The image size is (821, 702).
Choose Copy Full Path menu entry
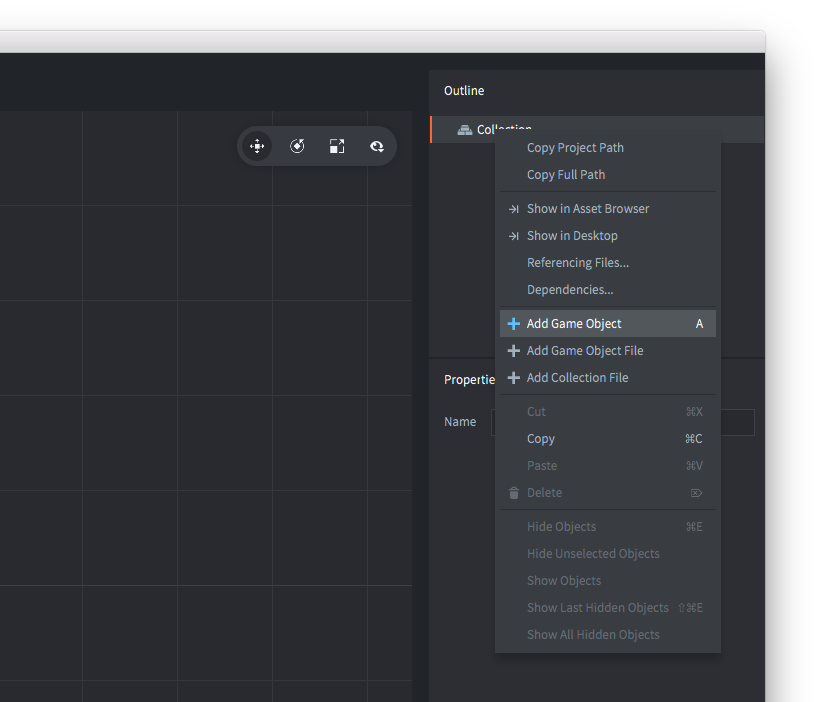tap(566, 175)
